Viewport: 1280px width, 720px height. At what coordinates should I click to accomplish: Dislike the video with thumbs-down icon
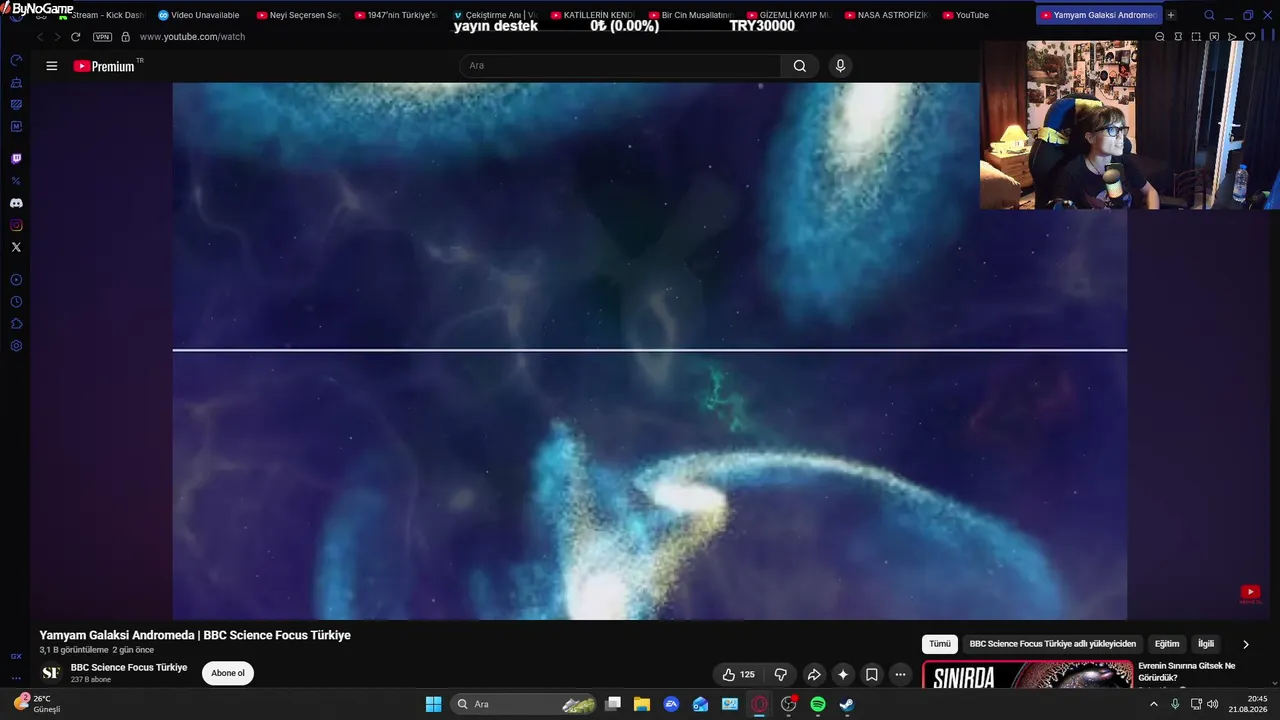(x=781, y=674)
